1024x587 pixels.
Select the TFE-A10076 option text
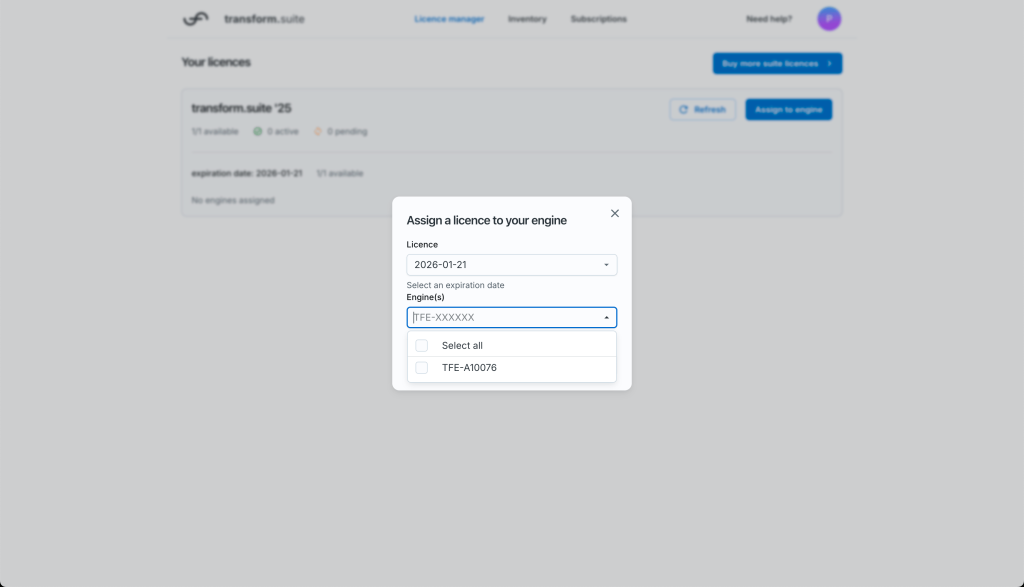[469, 368]
